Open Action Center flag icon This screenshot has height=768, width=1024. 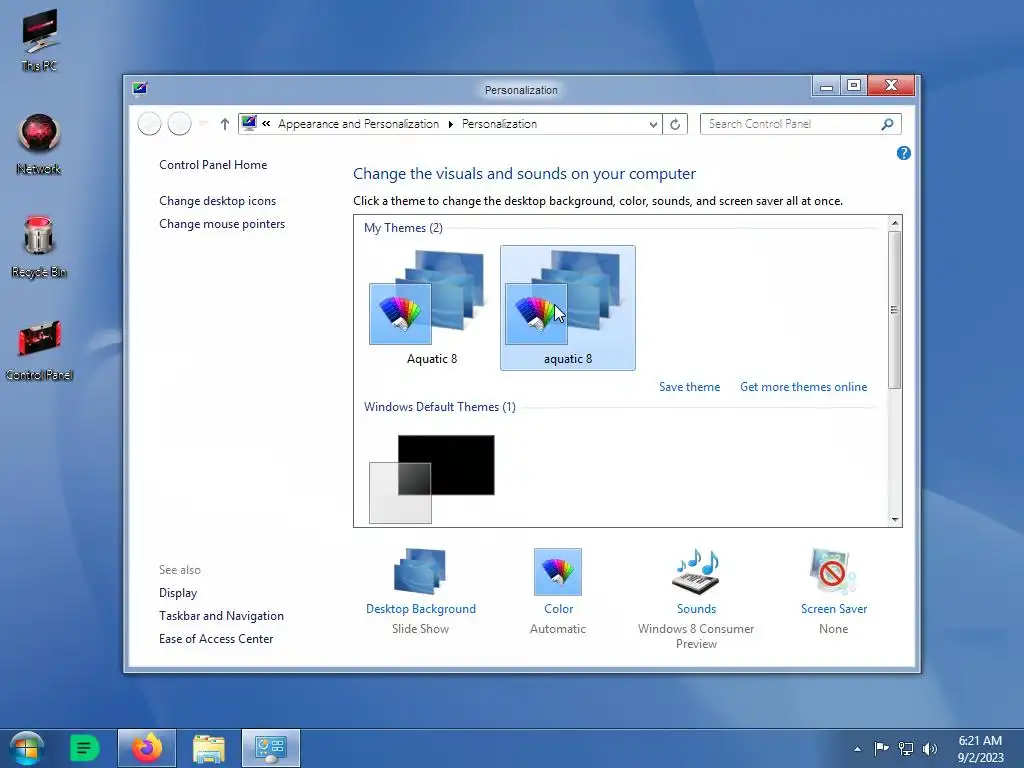click(x=882, y=748)
